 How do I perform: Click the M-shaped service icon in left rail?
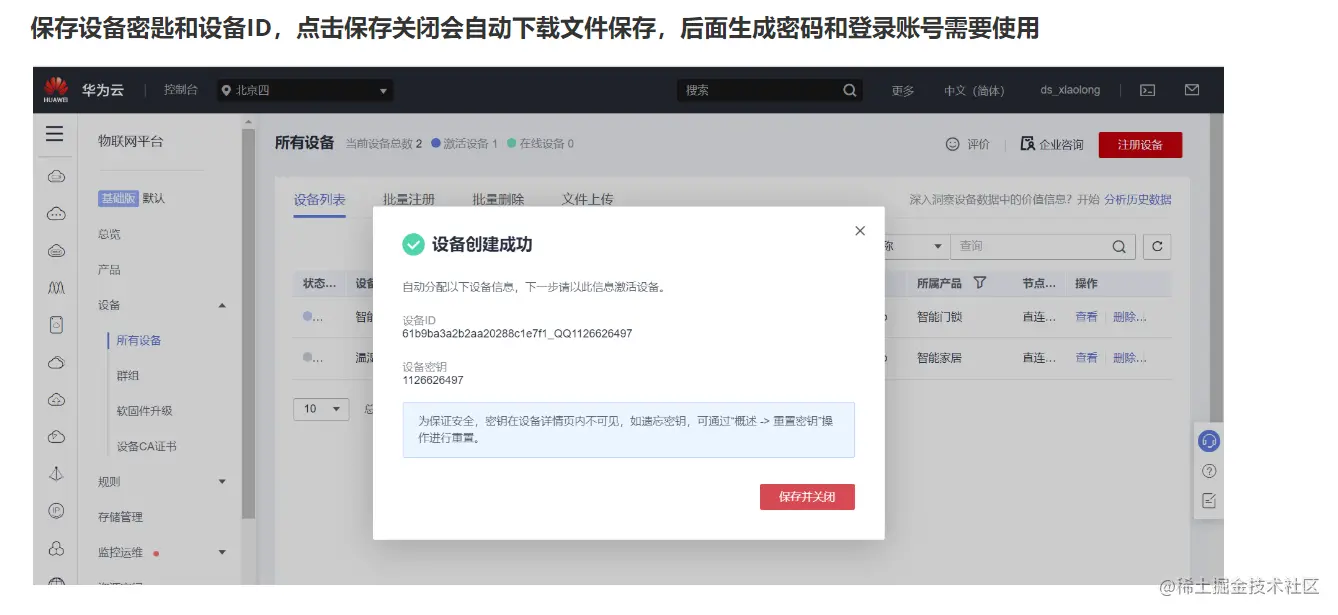(x=56, y=288)
